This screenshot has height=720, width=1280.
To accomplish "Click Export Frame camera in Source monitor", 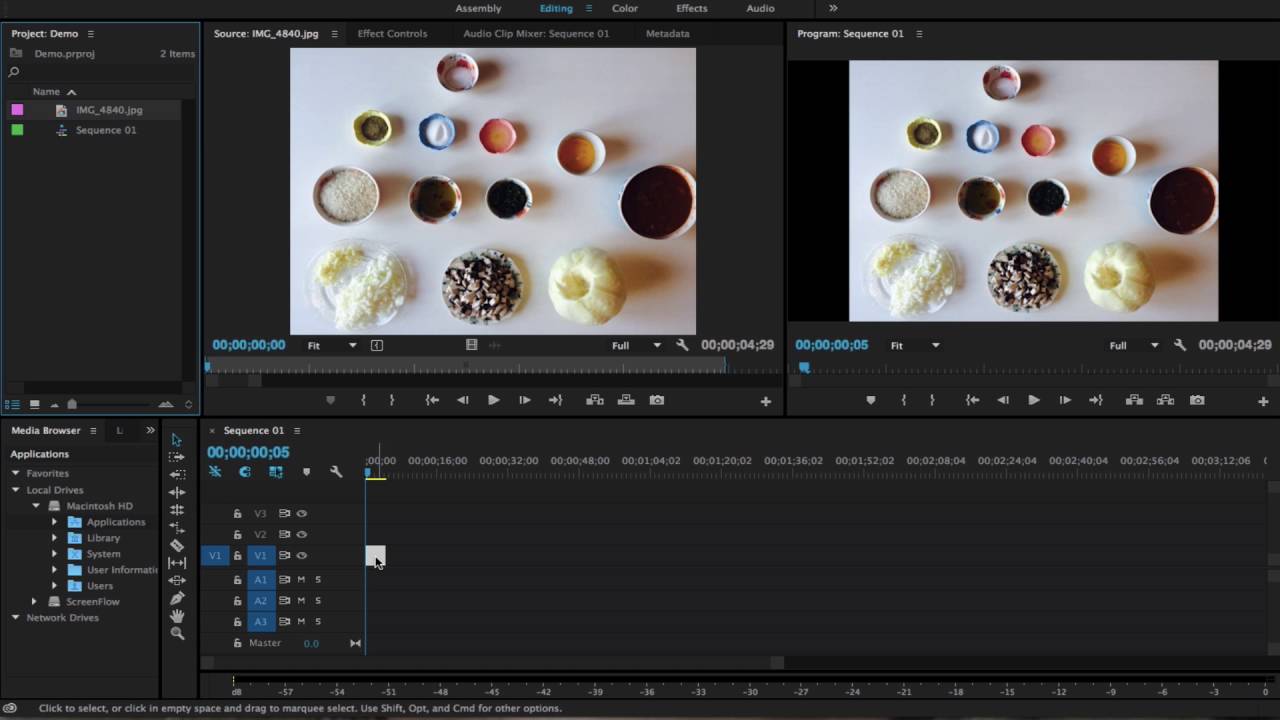I will 656,400.
